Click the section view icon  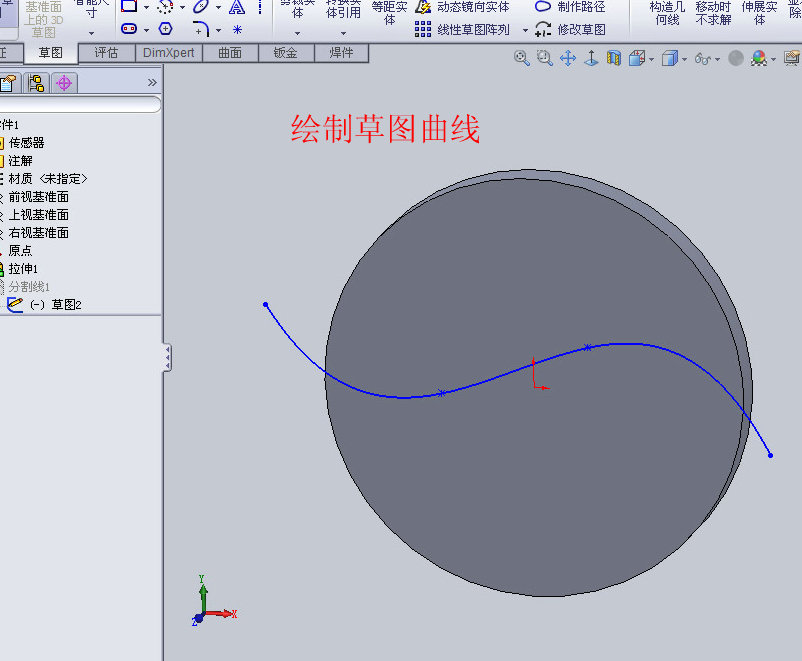614,58
